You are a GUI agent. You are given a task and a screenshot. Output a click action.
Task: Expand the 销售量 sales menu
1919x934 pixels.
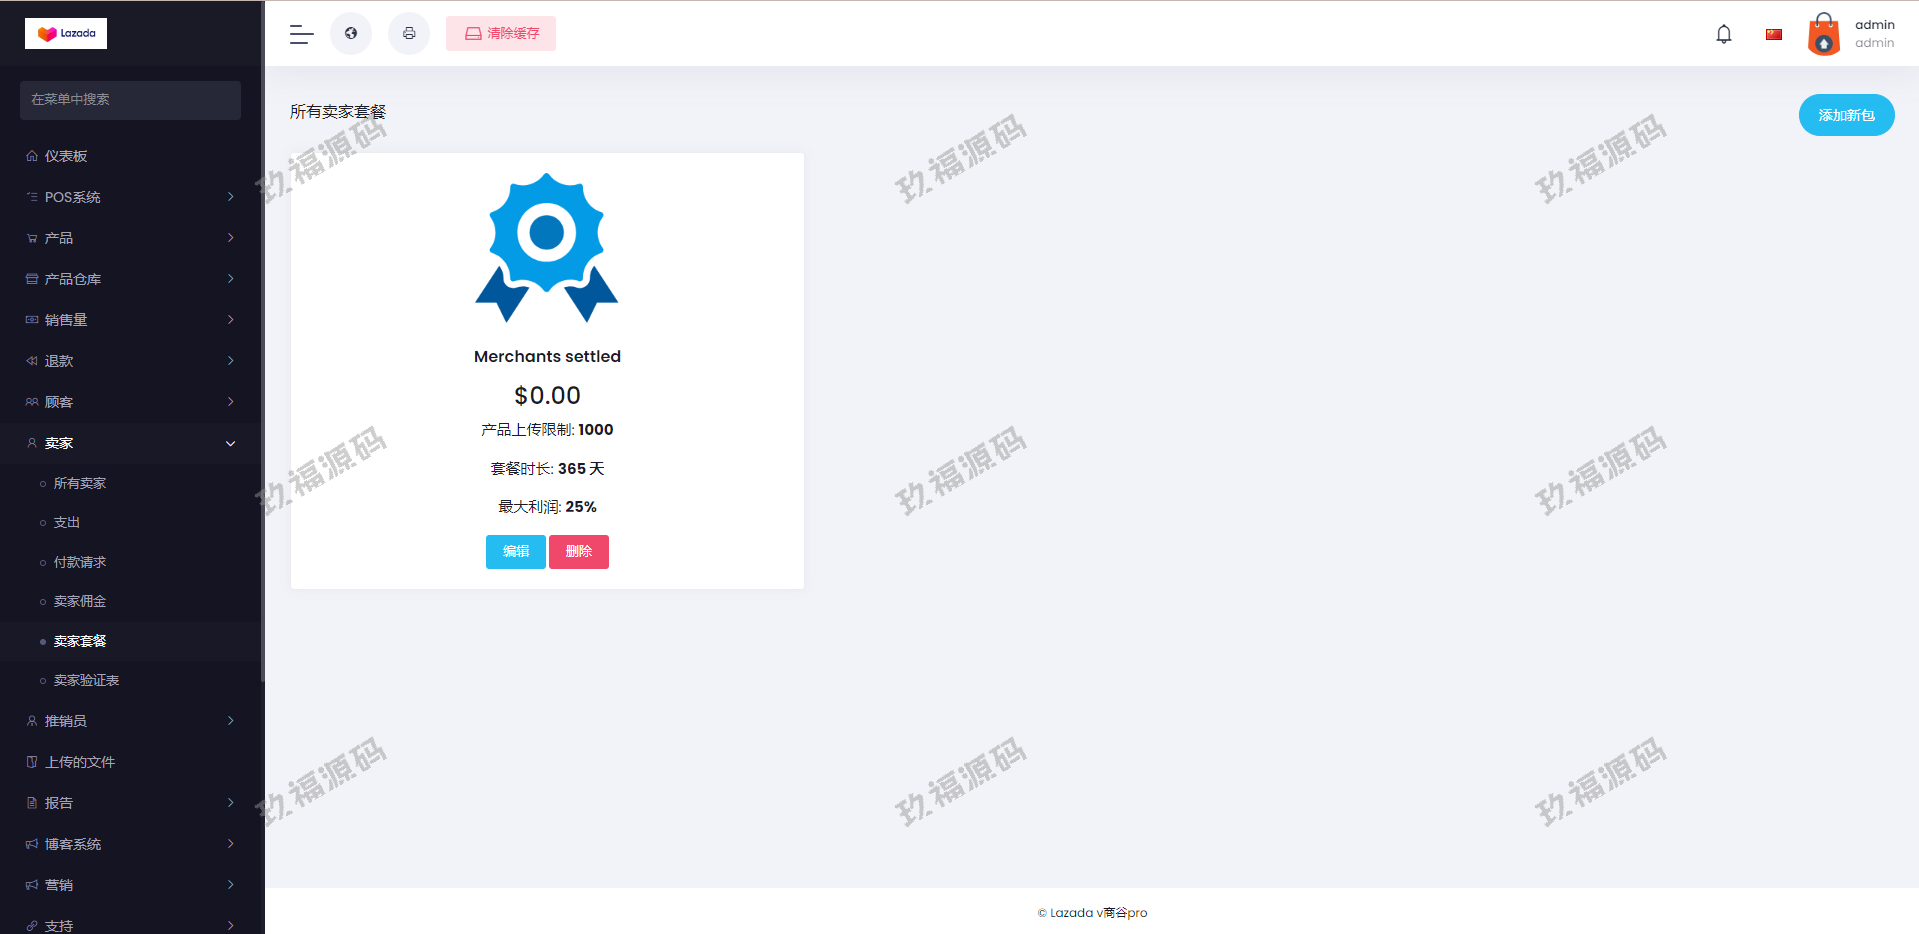pyautogui.click(x=130, y=320)
